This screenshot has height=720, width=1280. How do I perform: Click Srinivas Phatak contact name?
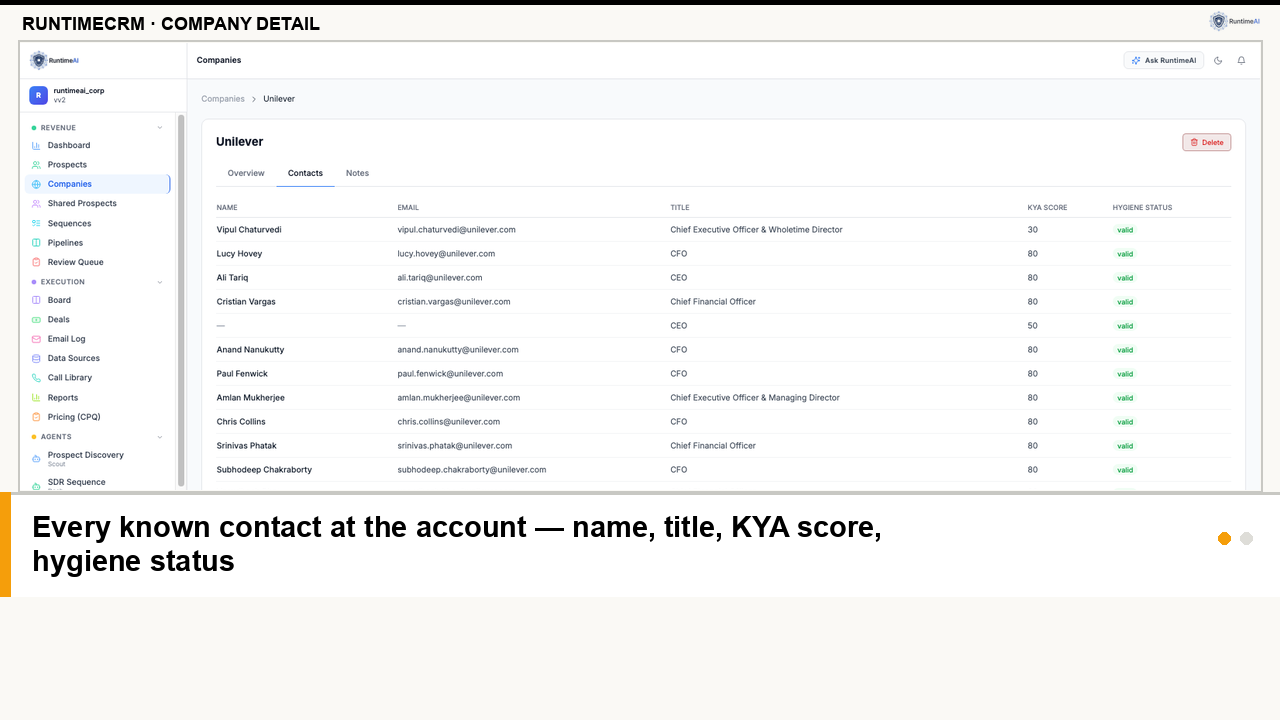[247, 446]
